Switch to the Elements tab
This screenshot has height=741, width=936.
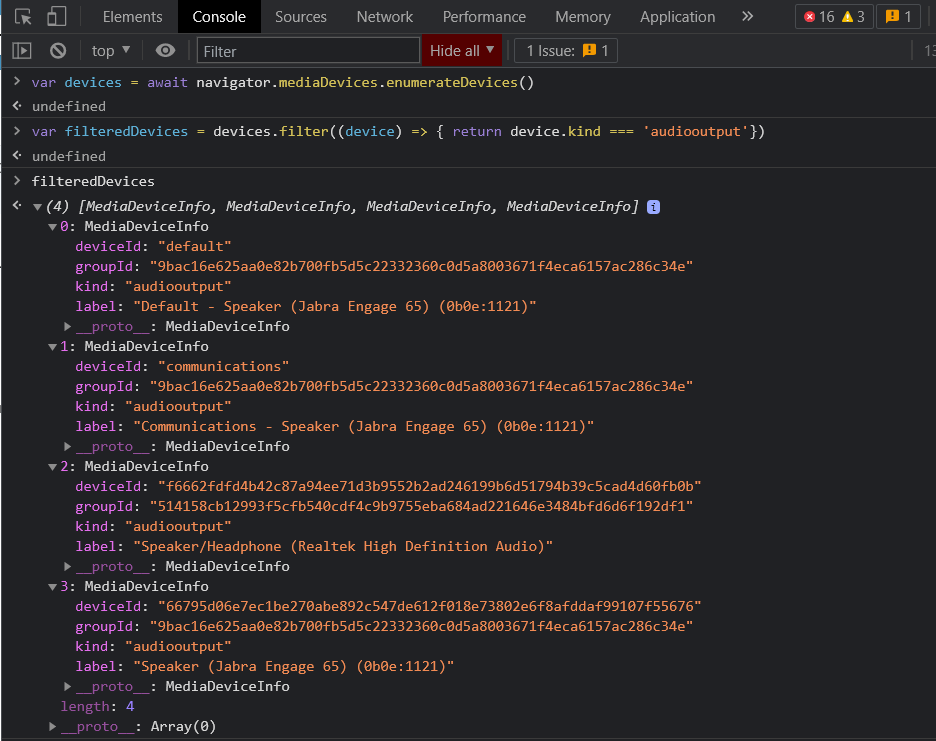pyautogui.click(x=132, y=16)
